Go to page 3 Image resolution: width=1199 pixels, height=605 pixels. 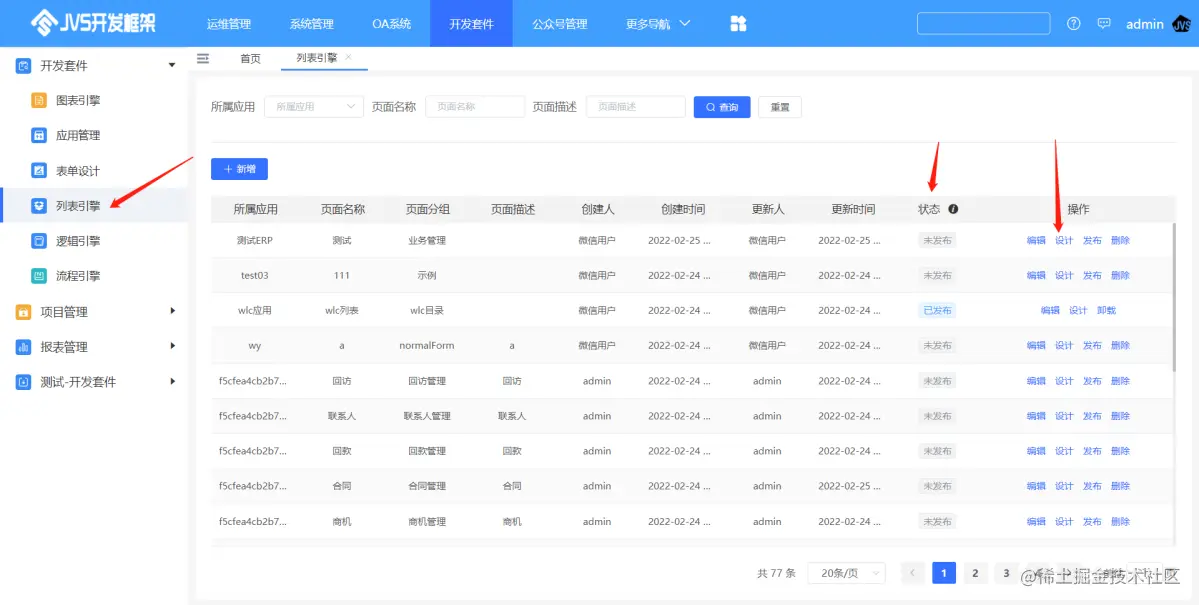pyautogui.click(x=1006, y=573)
